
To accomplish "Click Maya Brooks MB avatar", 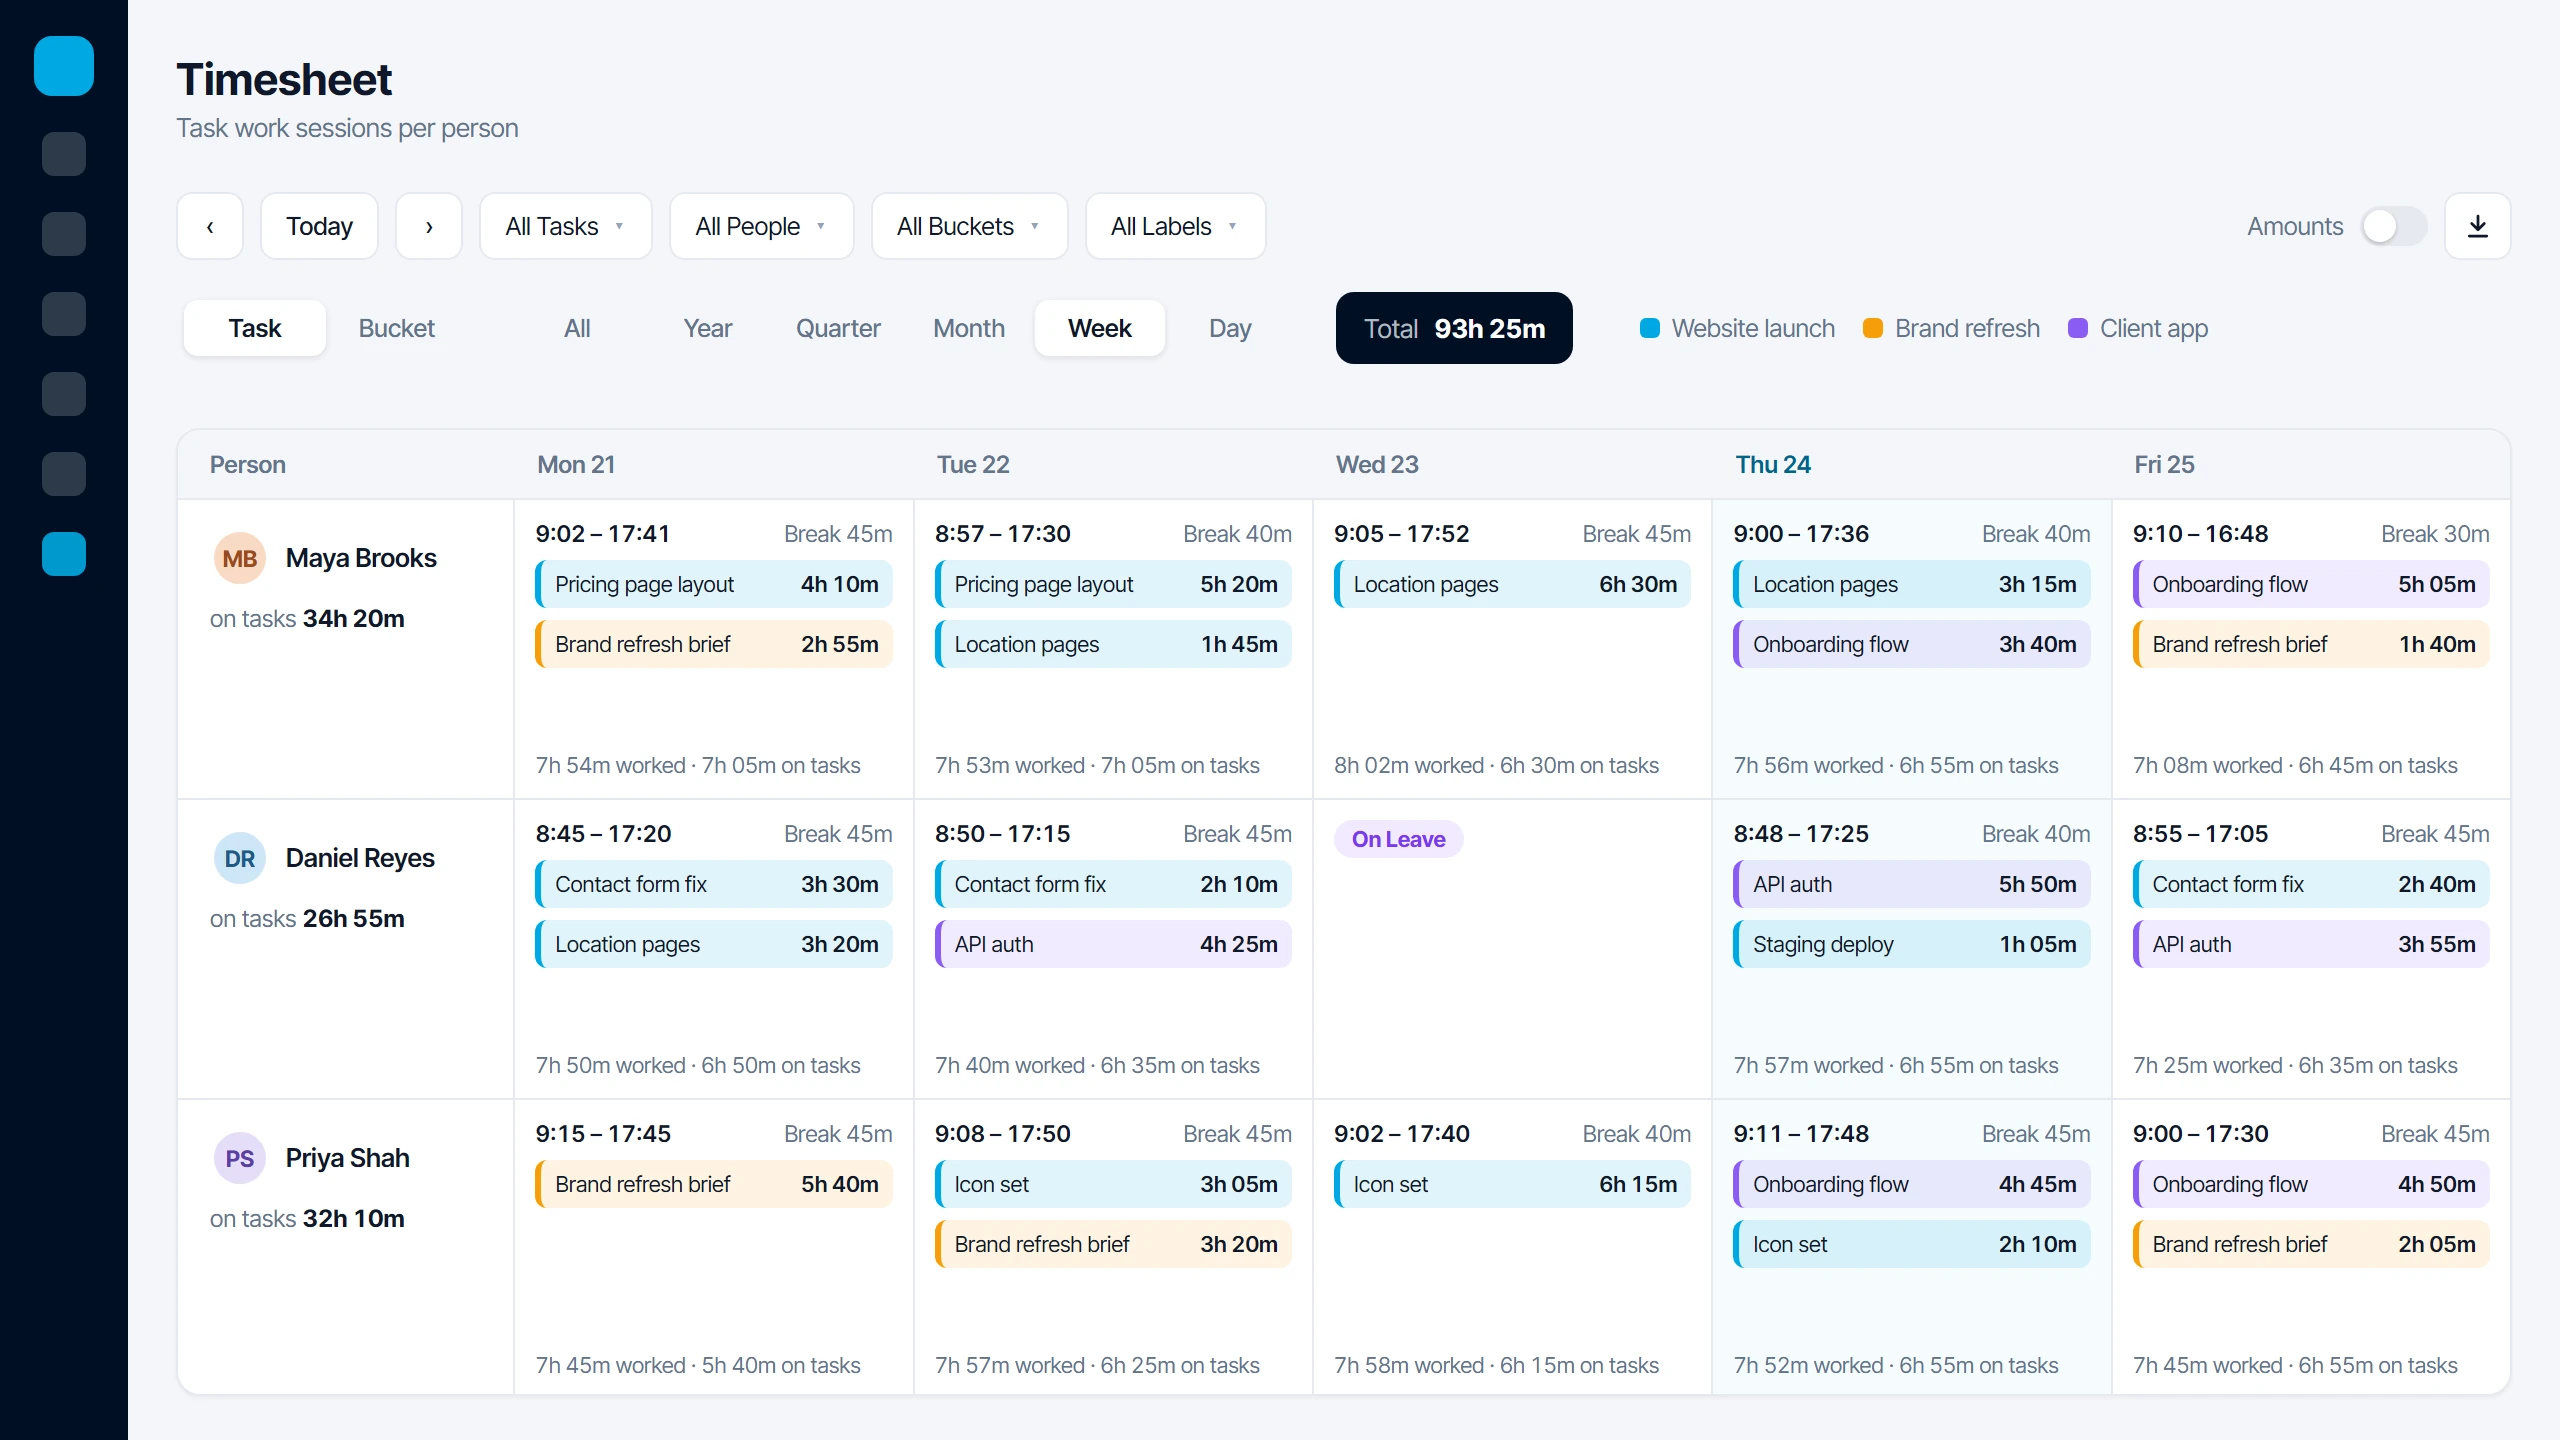I will (239, 558).
